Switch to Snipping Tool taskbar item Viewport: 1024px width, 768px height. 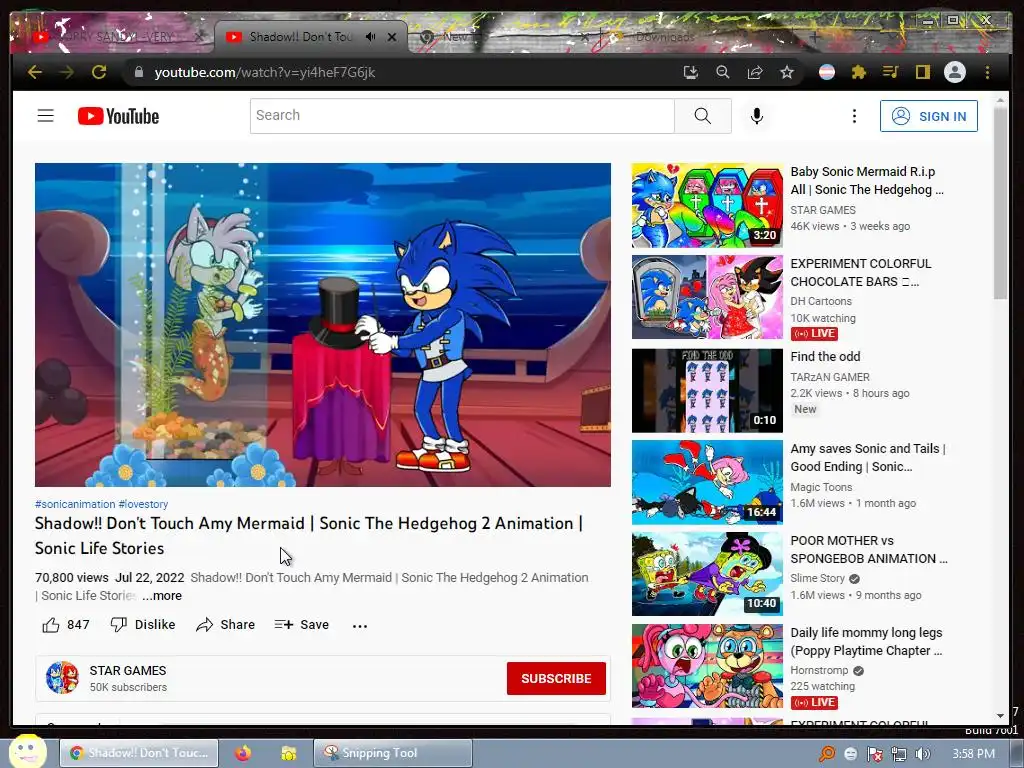pos(392,753)
